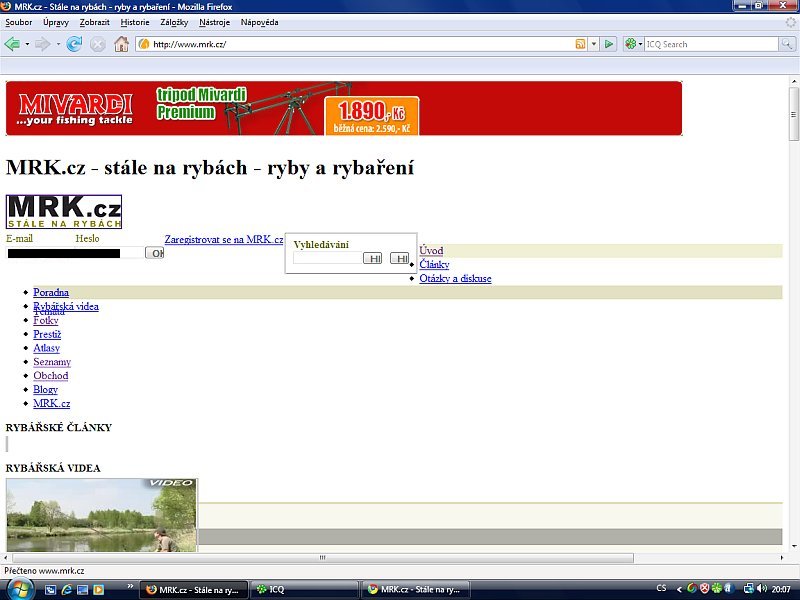Switch to the ICQ taskbar button
Viewport: 800px width, 600px height.
coord(305,590)
